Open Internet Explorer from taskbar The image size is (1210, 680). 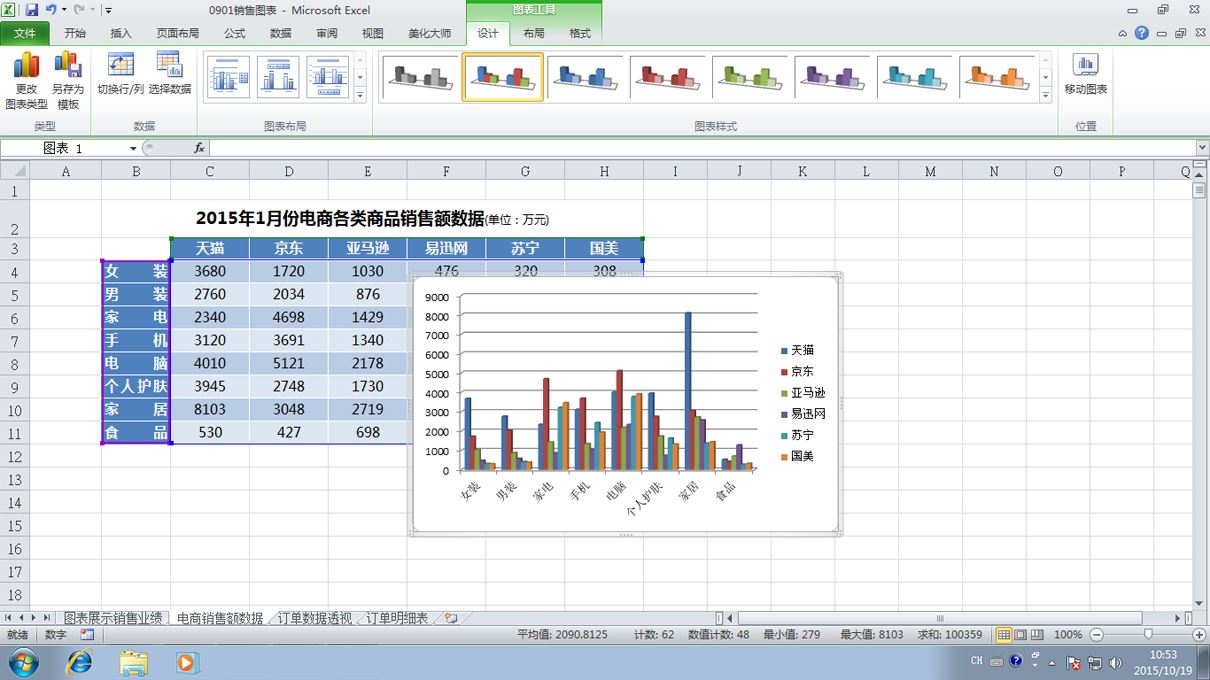(x=78, y=662)
